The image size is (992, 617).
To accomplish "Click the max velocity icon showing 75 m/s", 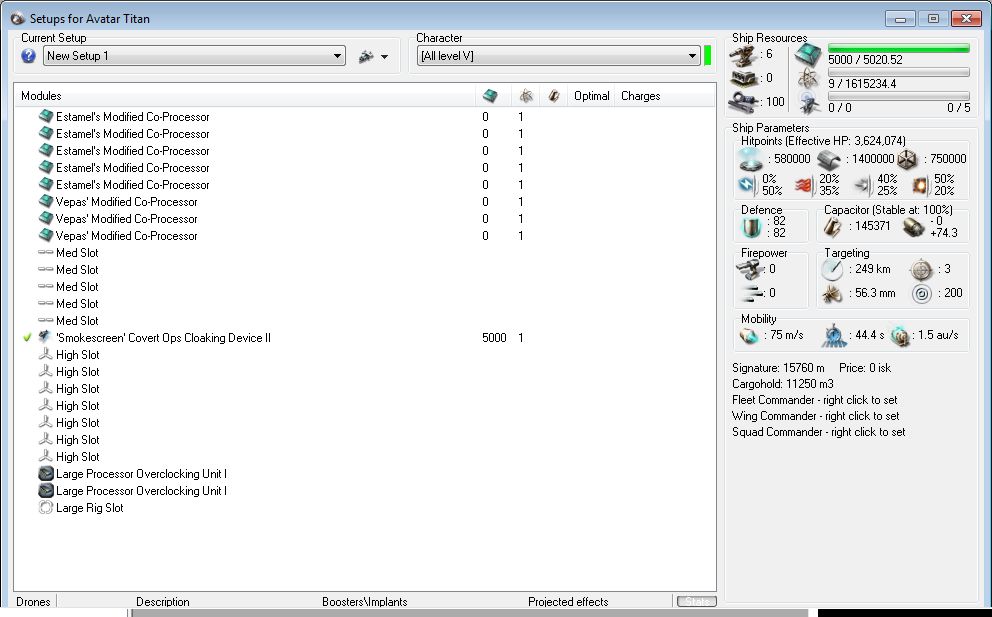I will [x=749, y=335].
